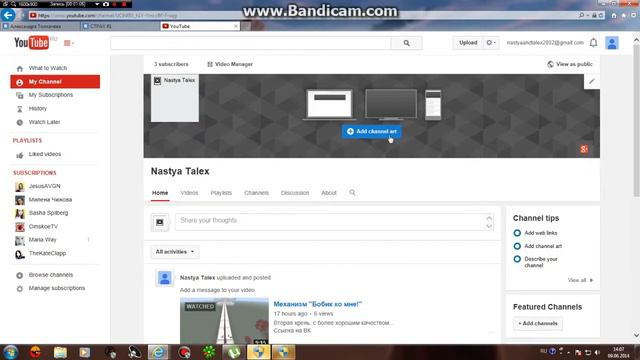Click Manage subscriptions
Image resolution: width=640 pixels, height=360 pixels.
(x=57, y=288)
